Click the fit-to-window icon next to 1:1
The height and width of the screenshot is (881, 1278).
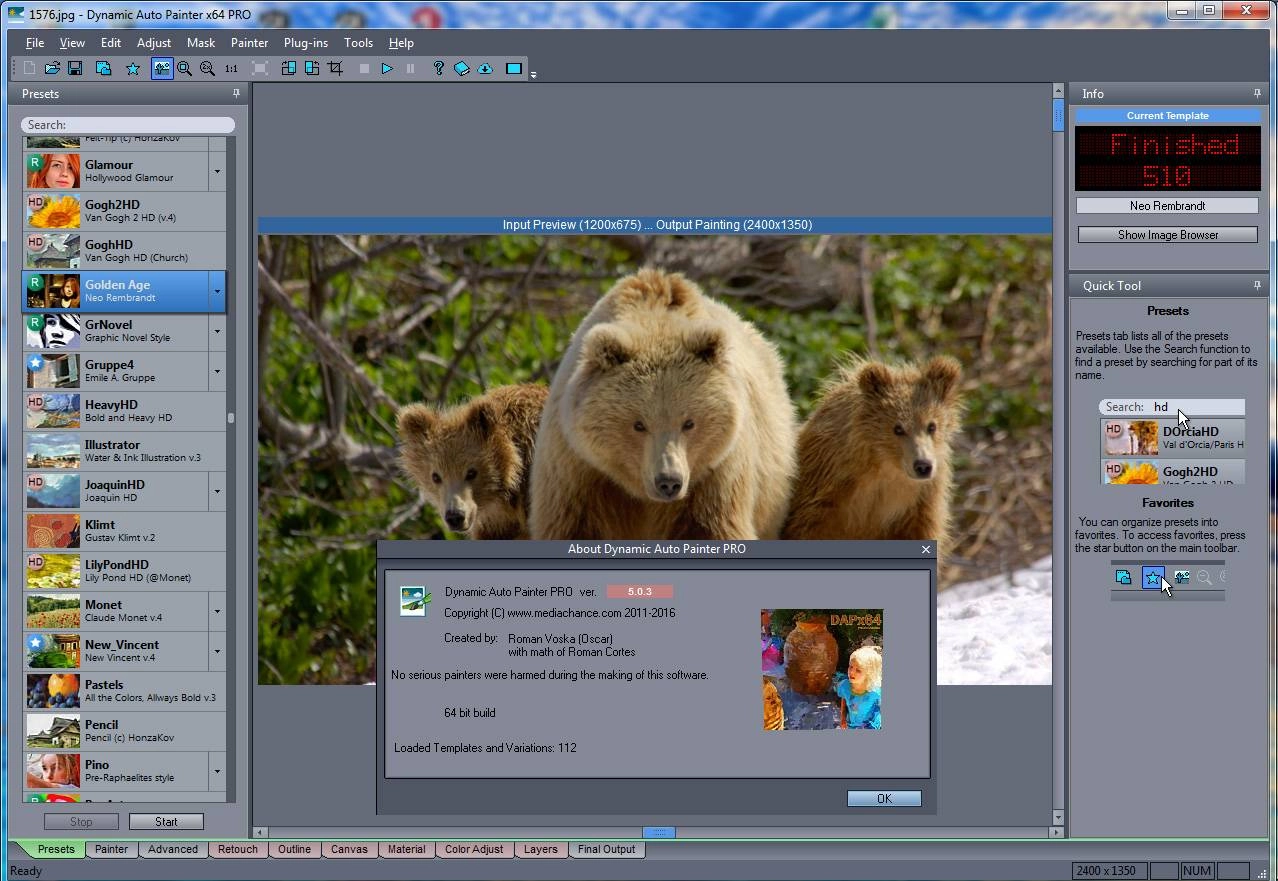[x=260, y=68]
